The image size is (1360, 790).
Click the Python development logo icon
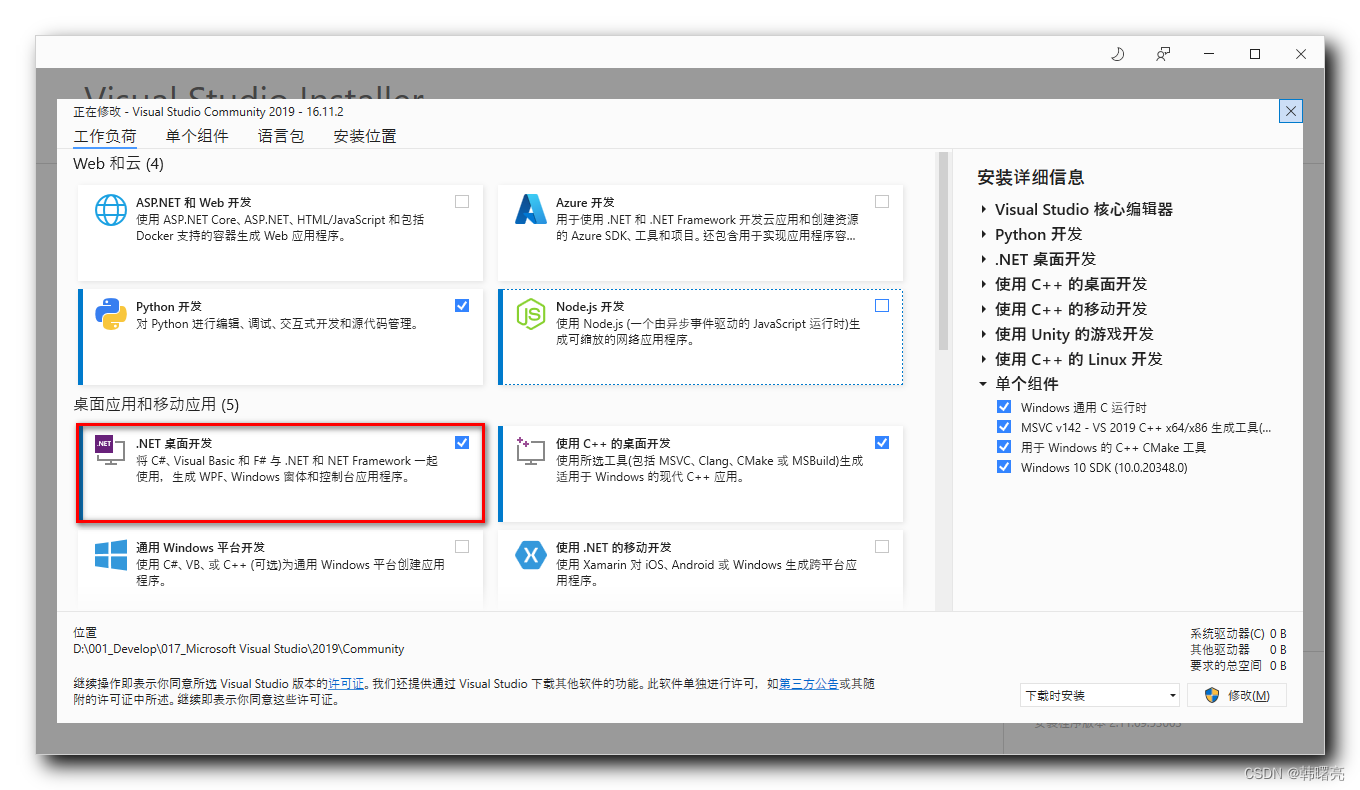(x=111, y=314)
